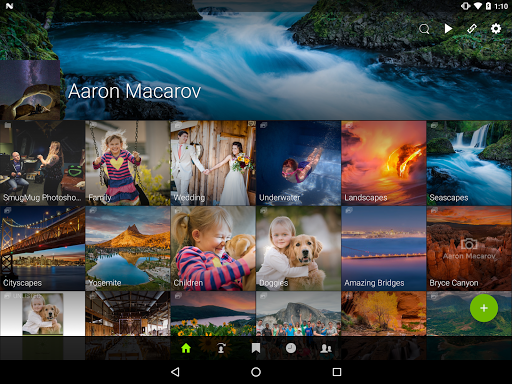Start slideshow with the play icon
This screenshot has width=512, height=384.
point(448,29)
